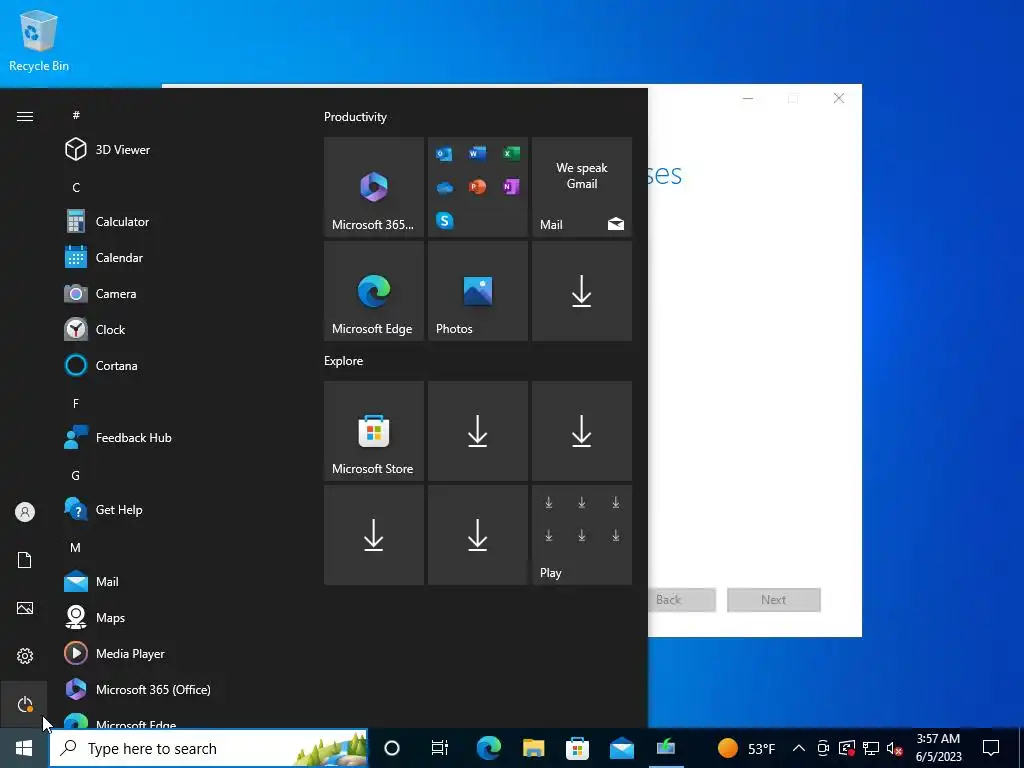1024x768 pixels.
Task: Open the Play folder tile
Action: tap(582, 535)
